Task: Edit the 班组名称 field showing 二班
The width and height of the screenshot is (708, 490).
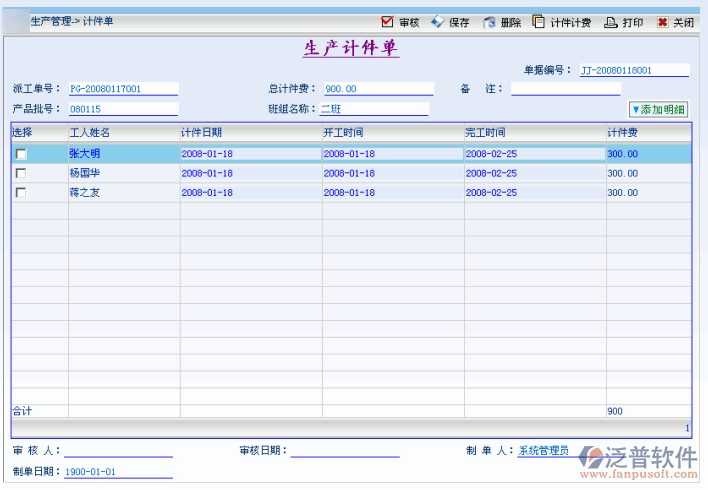Action: pos(373,109)
